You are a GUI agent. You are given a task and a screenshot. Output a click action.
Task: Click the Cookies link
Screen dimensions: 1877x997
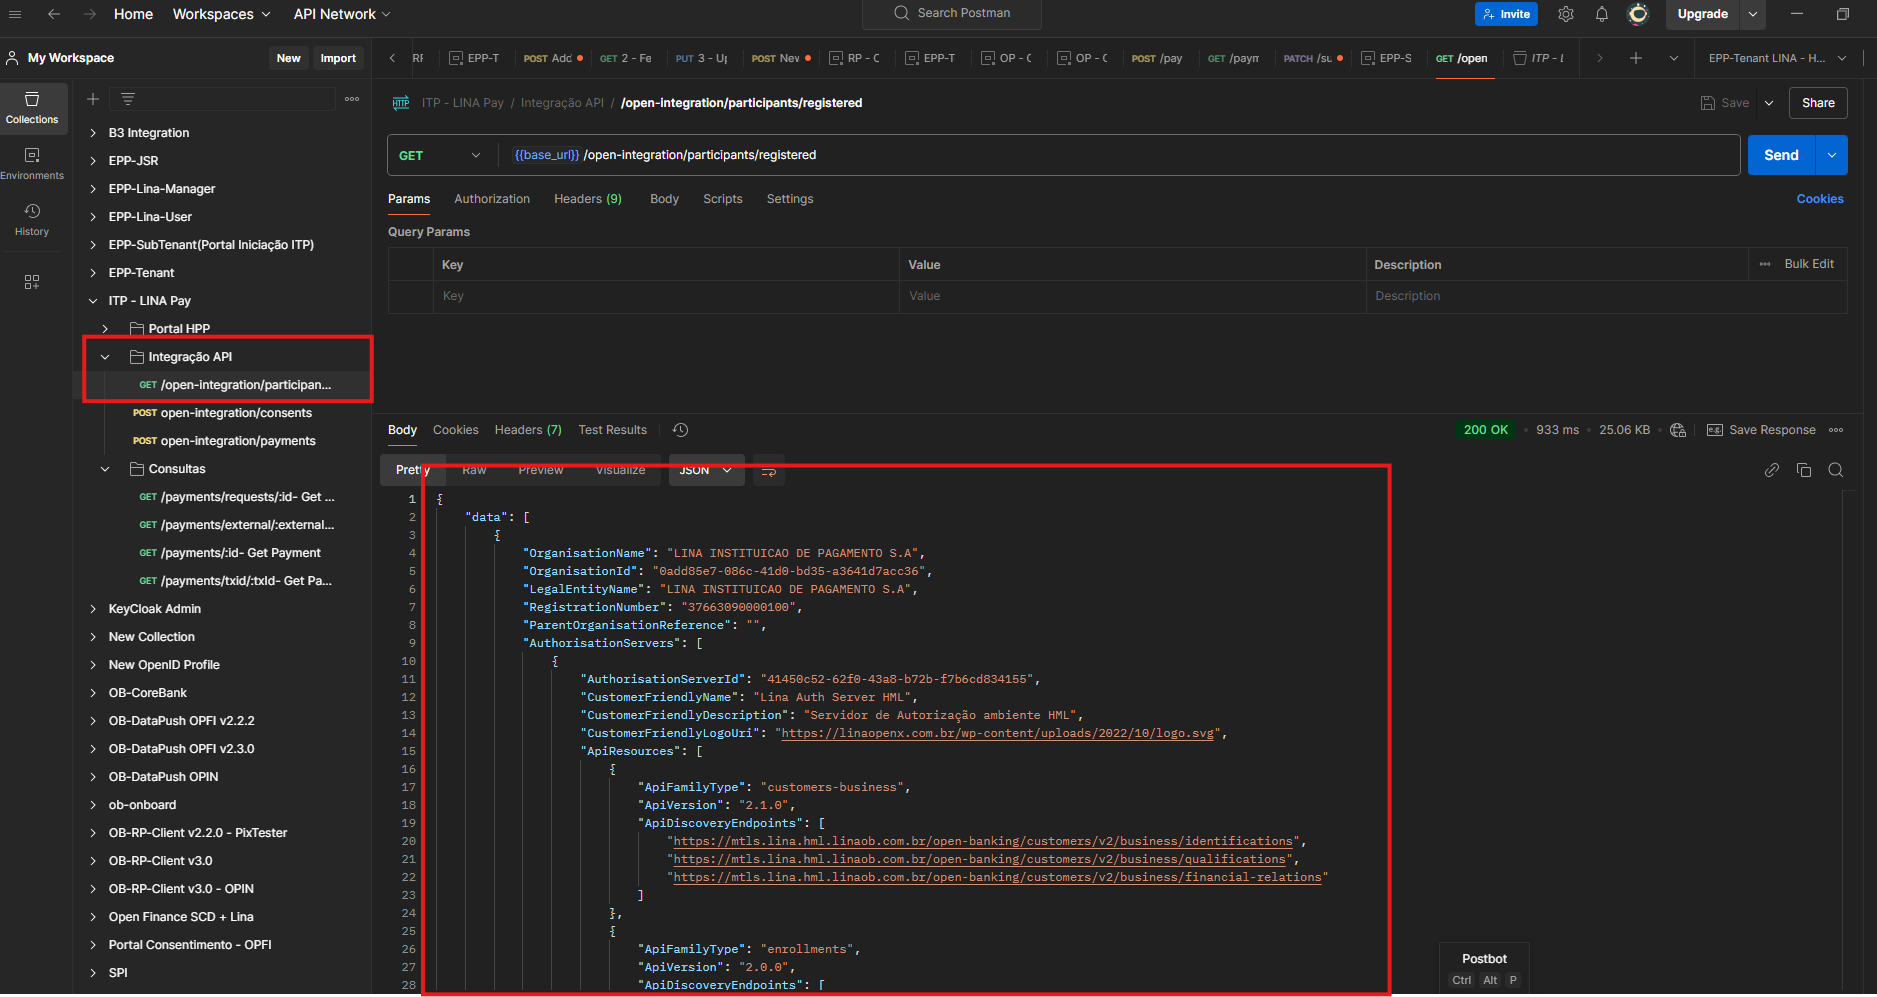tap(1819, 199)
